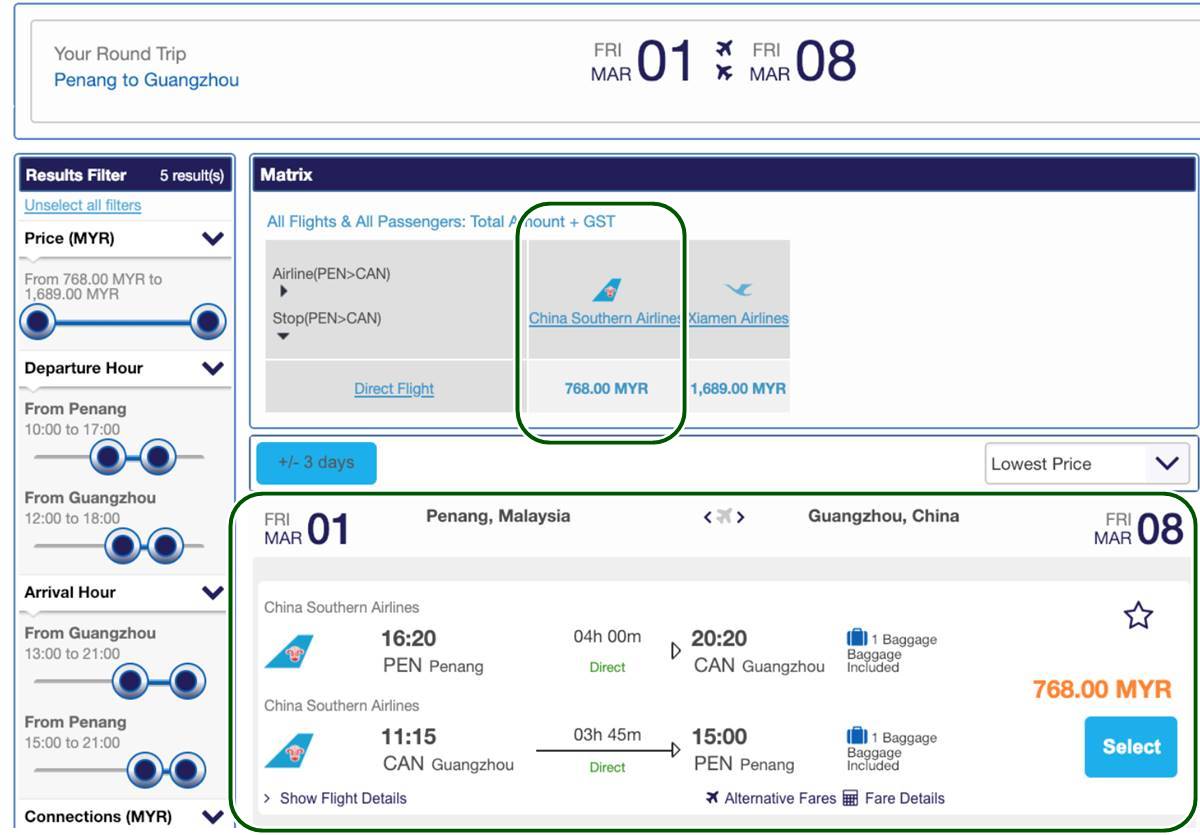This screenshot has width=1200, height=835.
Task: Click Your Round Trip heading
Action: 120,54
